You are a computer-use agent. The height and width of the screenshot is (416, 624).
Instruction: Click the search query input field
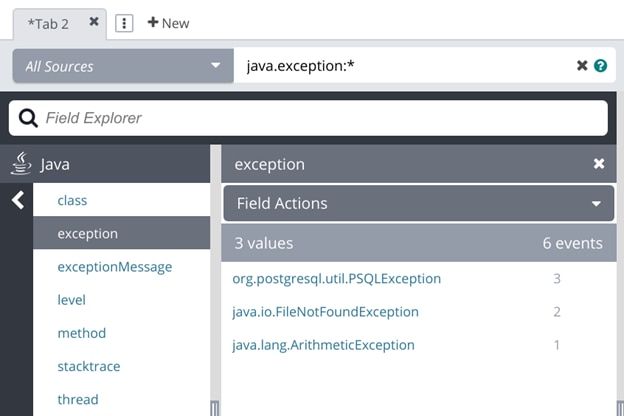(x=400, y=66)
